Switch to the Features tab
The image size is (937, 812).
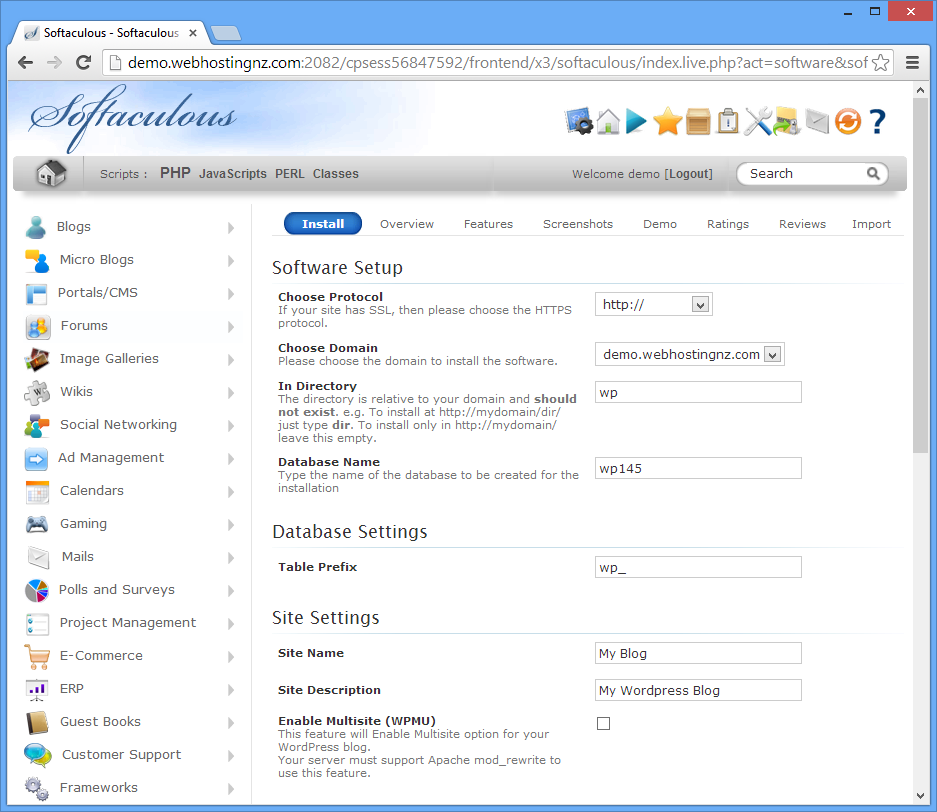(x=488, y=224)
